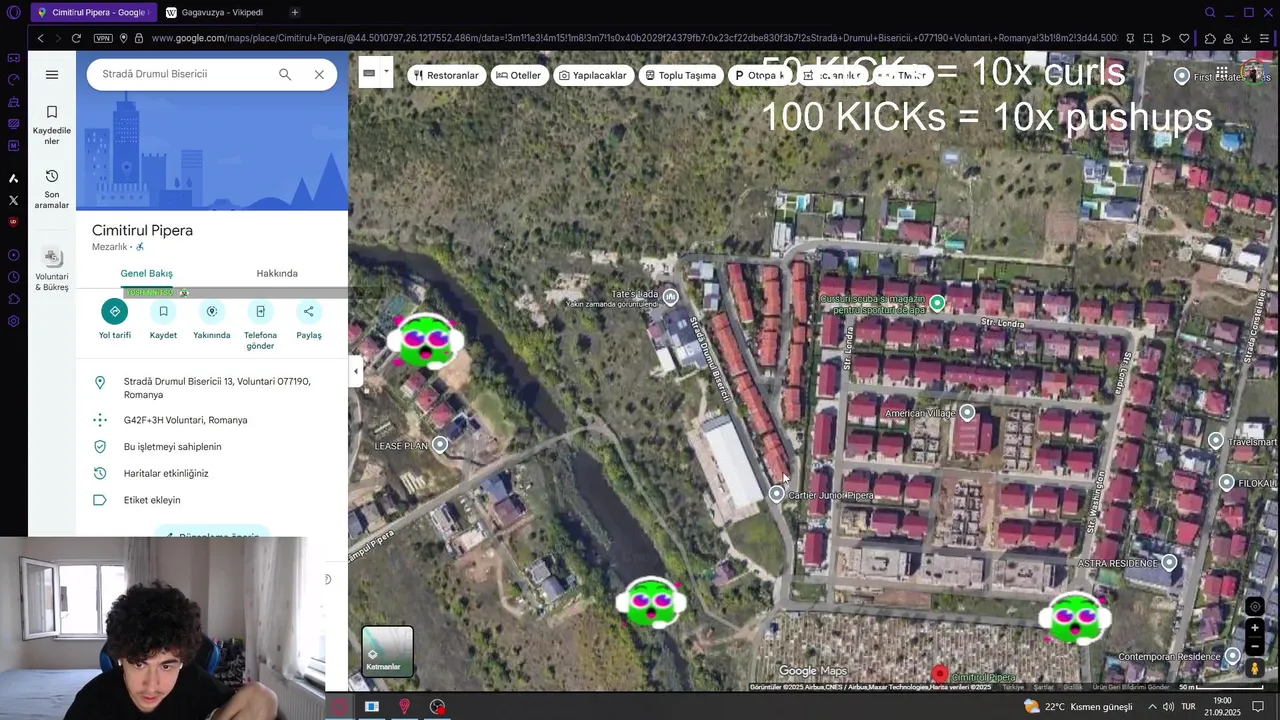Image resolution: width=1280 pixels, height=720 pixels.
Task: Open the Google Maps hamburger menu
Action: pos(52,74)
